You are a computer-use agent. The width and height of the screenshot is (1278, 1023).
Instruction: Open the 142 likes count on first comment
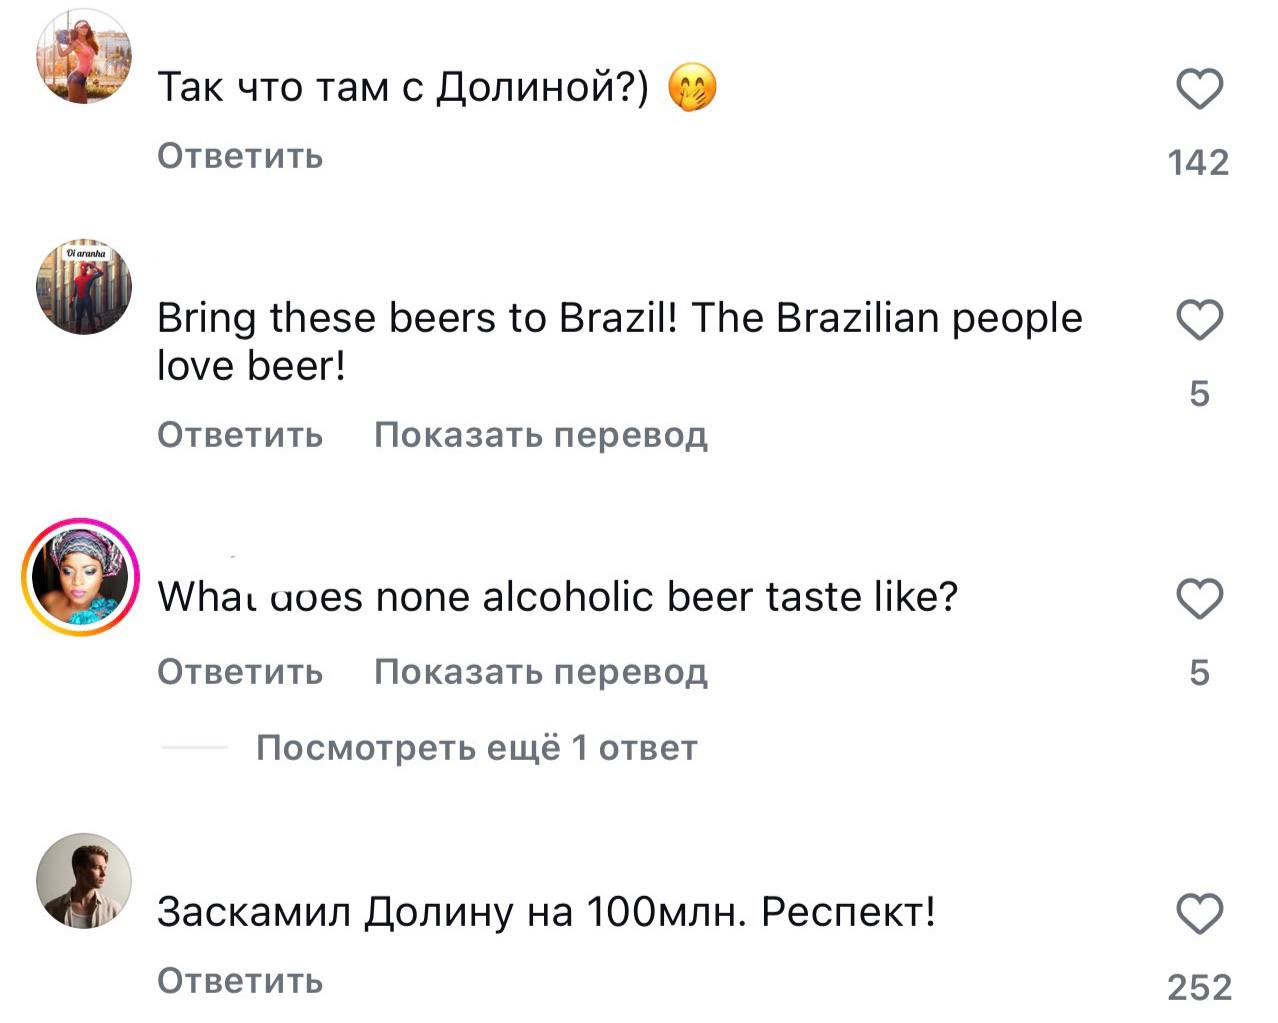tap(1198, 162)
